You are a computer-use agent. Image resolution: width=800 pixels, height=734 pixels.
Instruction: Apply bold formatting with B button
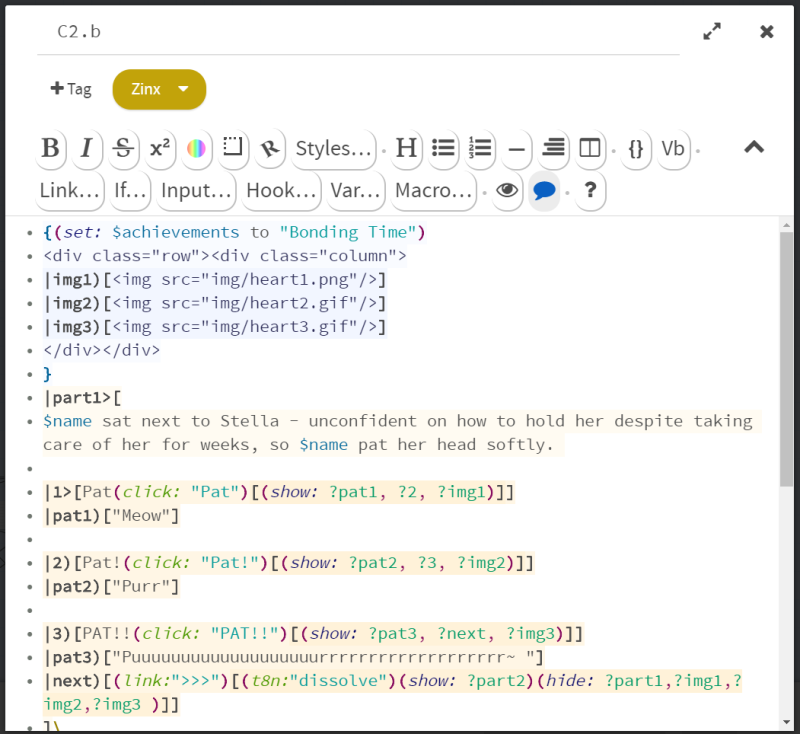point(51,148)
